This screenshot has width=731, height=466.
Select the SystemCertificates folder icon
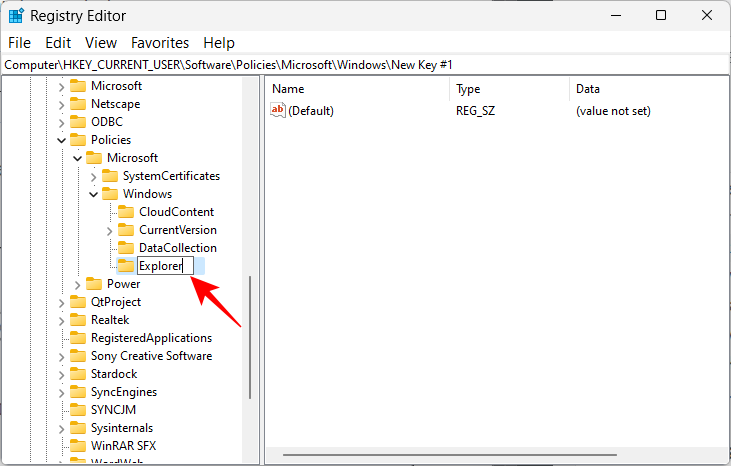109,176
